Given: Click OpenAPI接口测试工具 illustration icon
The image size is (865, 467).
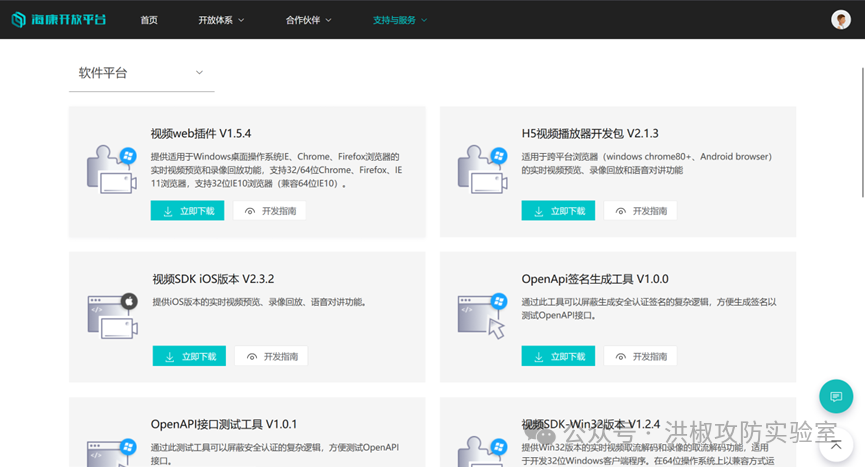Looking at the screenshot, I should point(112,453).
